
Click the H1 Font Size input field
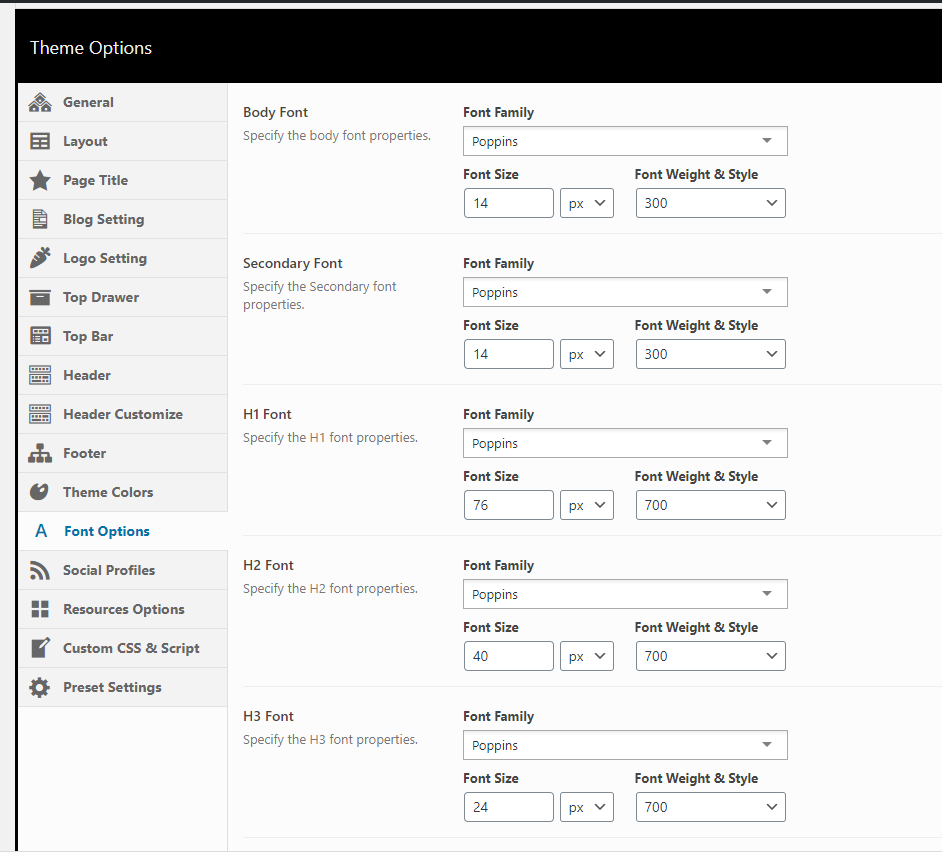click(x=508, y=505)
